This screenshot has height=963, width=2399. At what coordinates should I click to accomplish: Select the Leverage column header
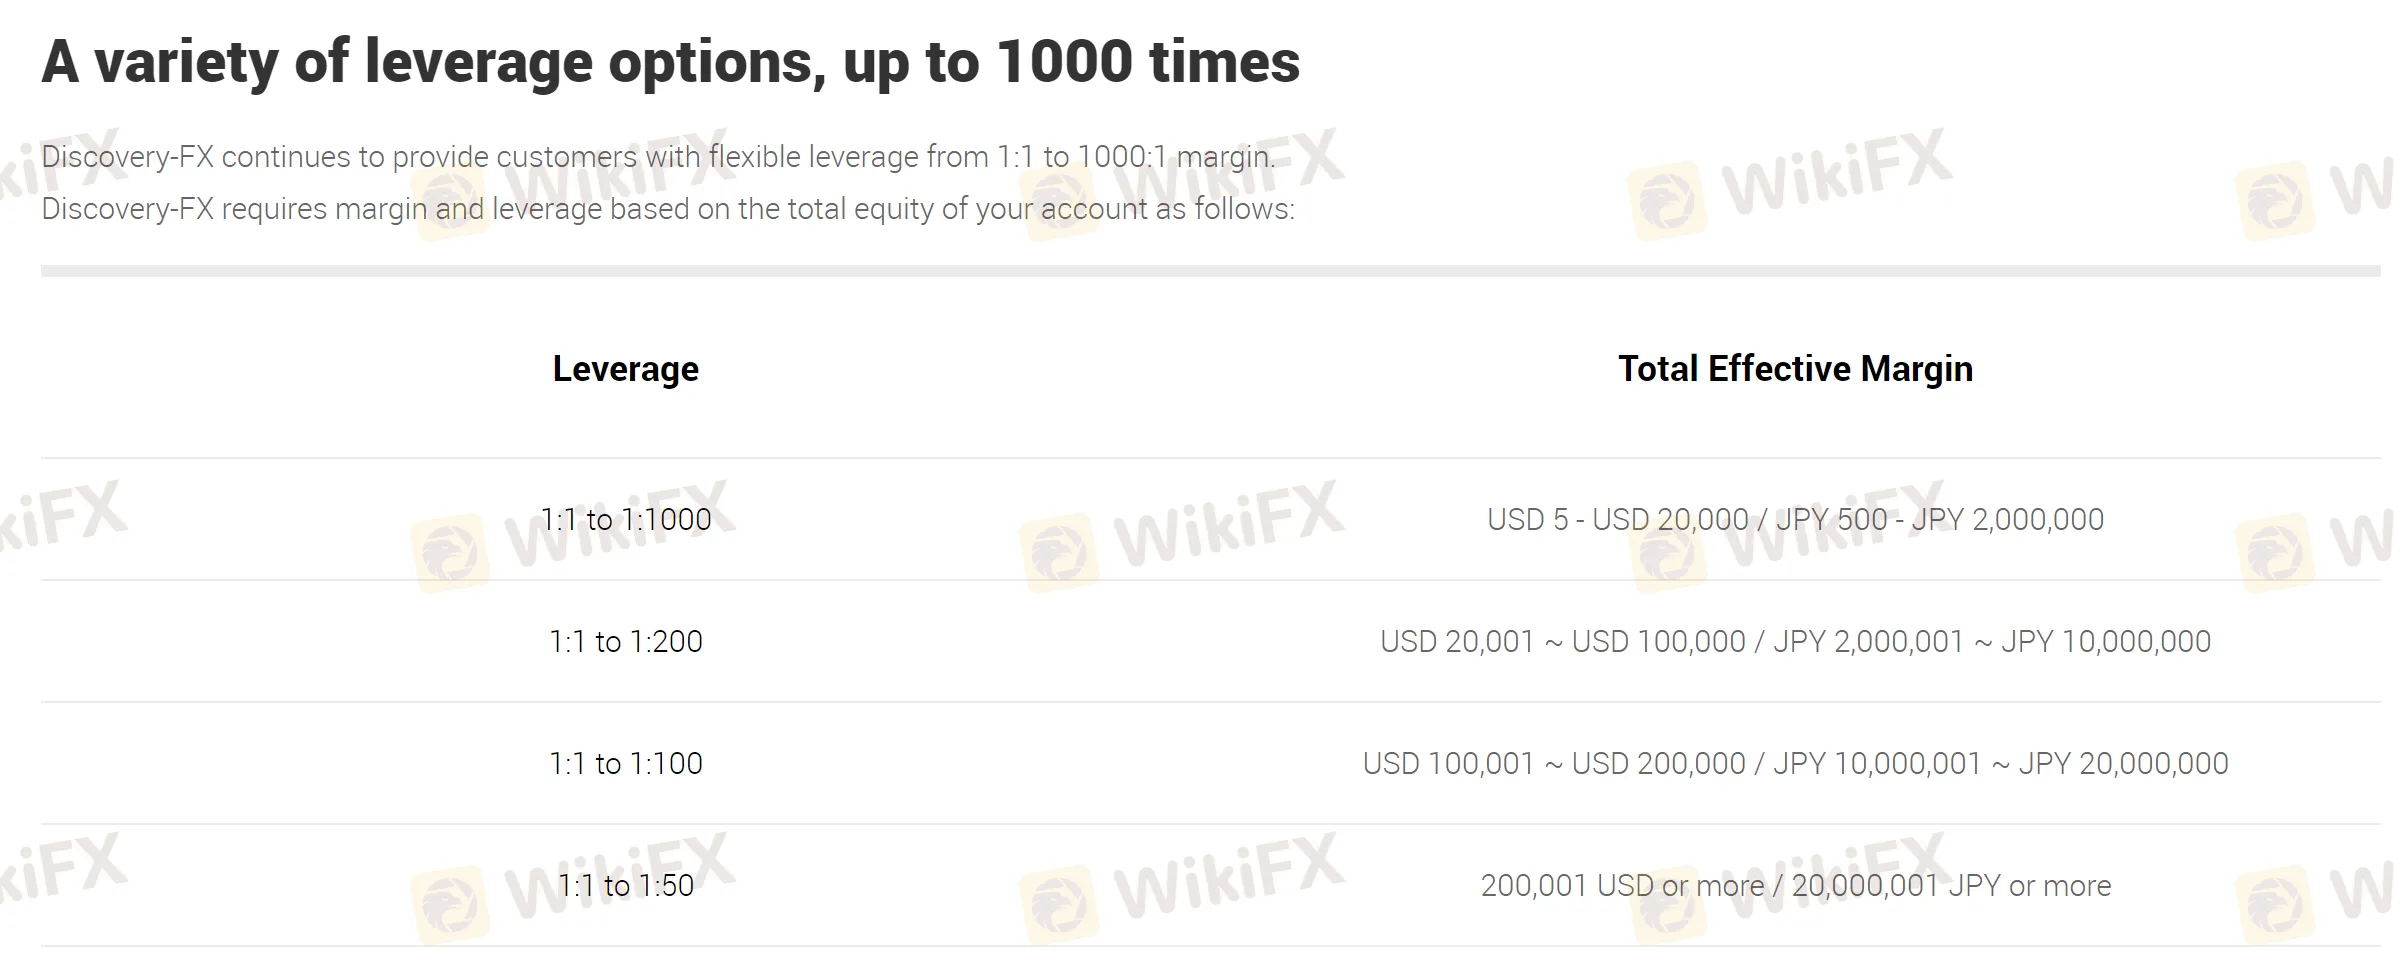pos(625,369)
